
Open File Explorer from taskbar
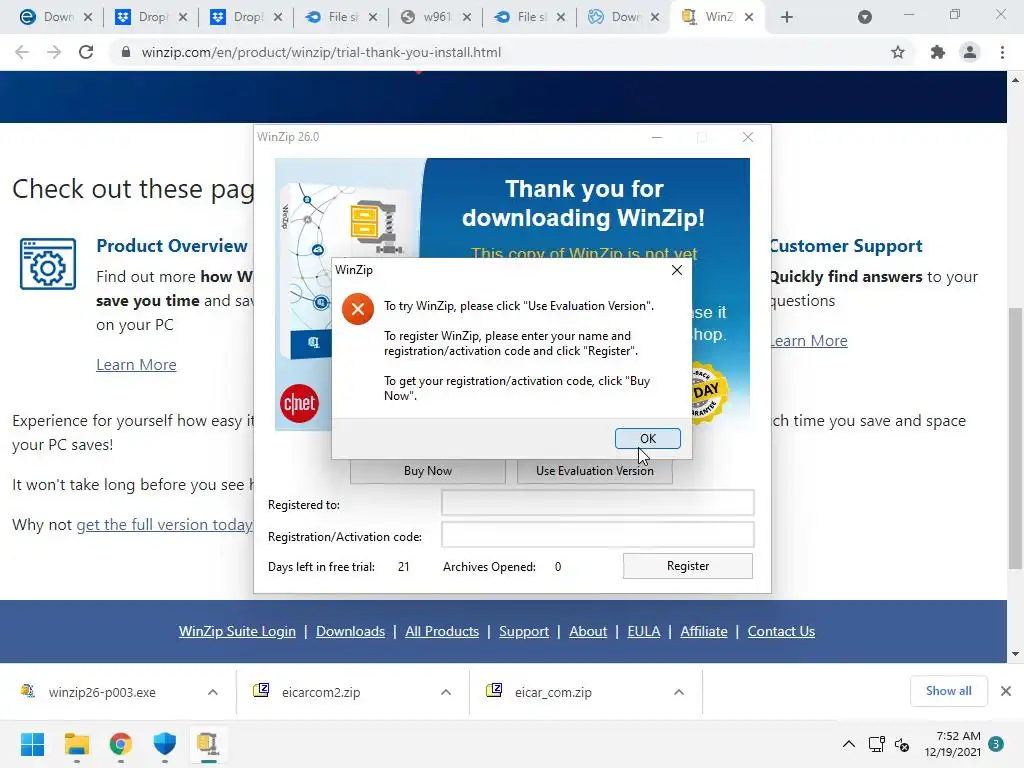77,744
